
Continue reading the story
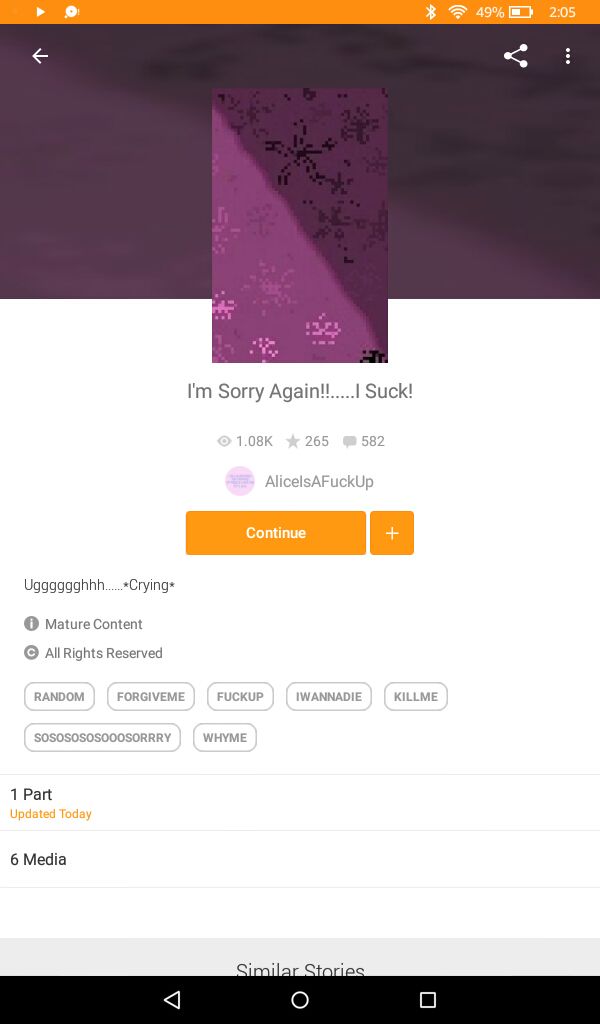click(276, 533)
